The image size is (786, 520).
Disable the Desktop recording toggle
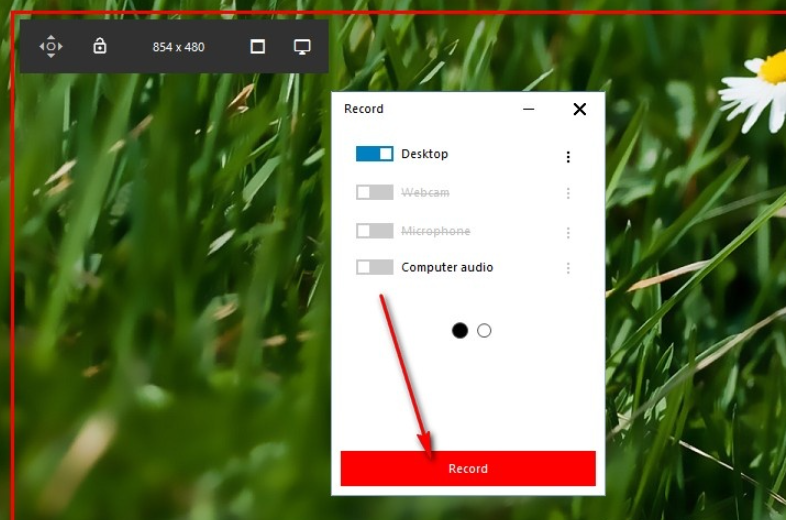(x=375, y=154)
